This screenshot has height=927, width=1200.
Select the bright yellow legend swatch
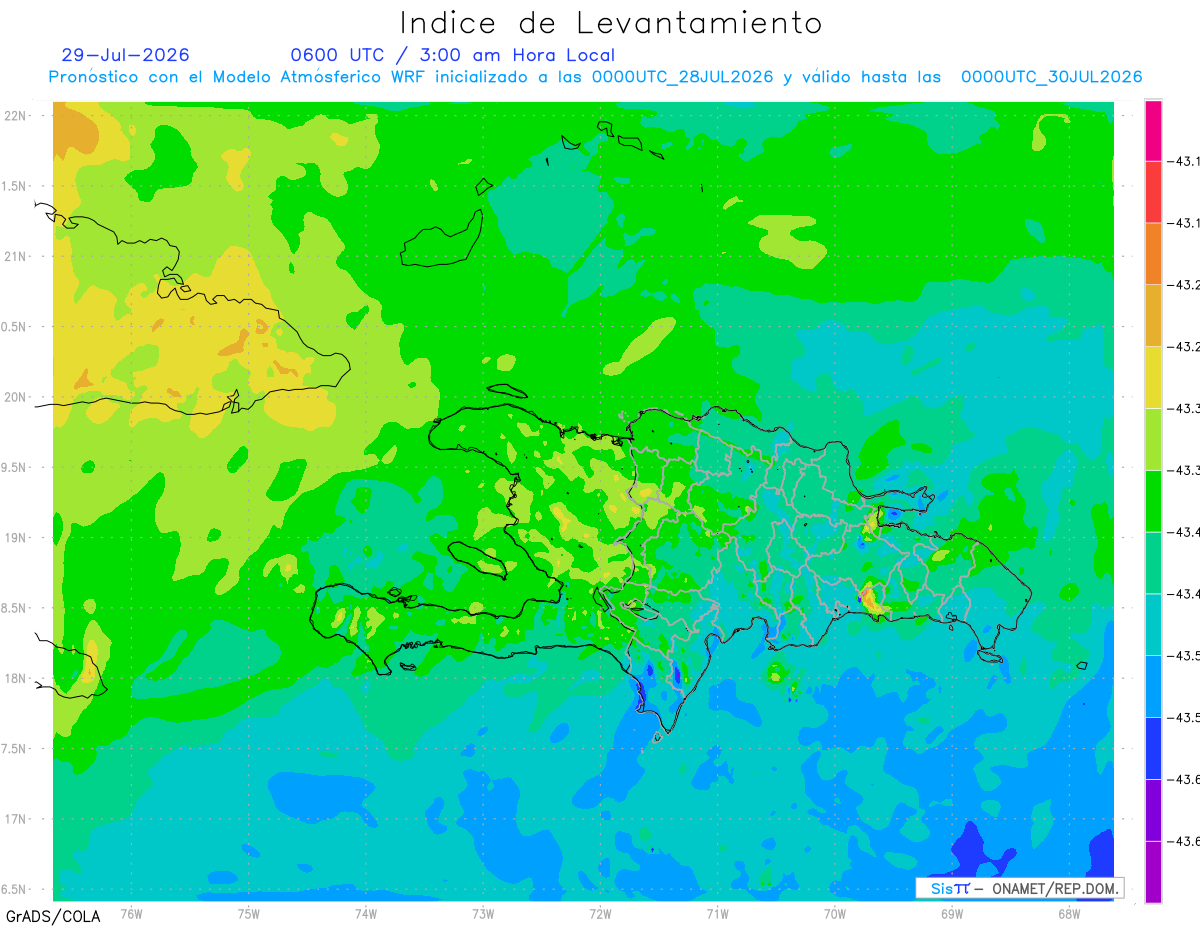1153,378
